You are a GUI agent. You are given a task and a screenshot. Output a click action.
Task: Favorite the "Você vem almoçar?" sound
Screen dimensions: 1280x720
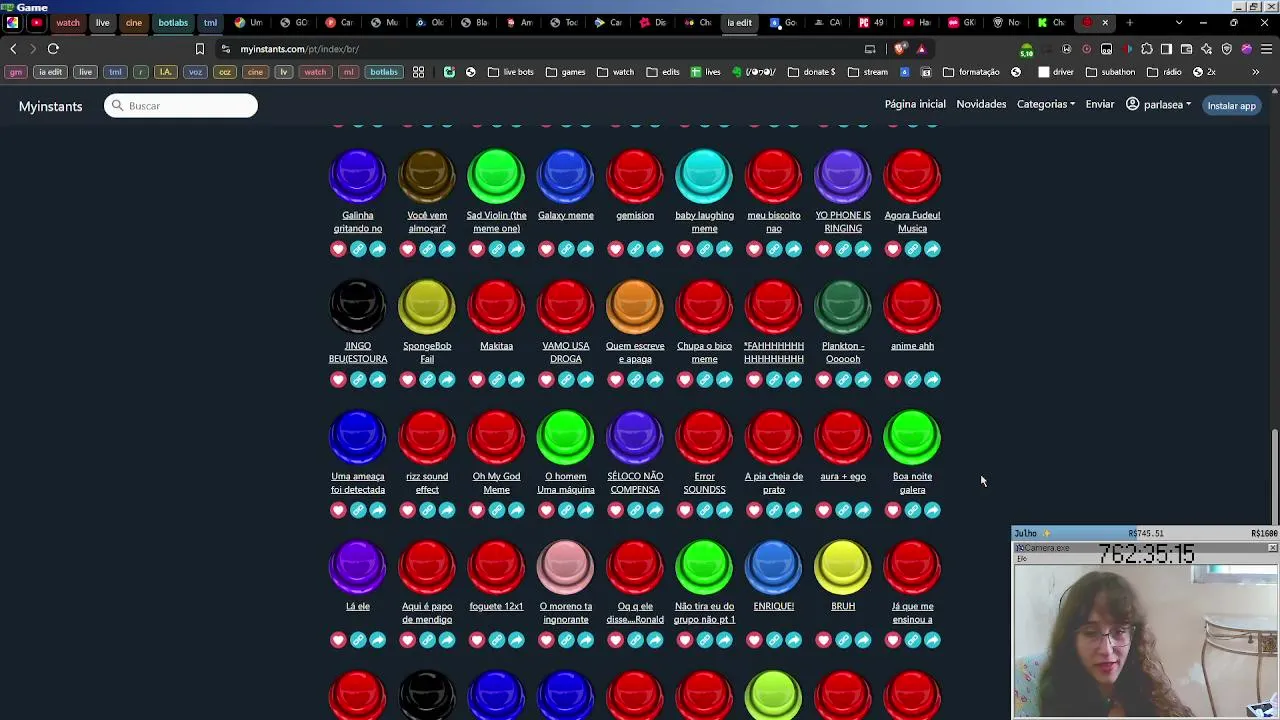point(407,249)
